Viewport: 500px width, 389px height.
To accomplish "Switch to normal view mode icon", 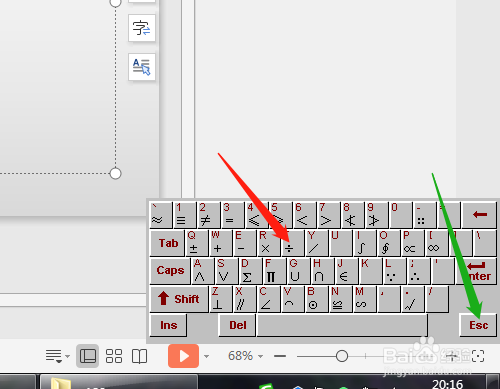I will click(87, 356).
